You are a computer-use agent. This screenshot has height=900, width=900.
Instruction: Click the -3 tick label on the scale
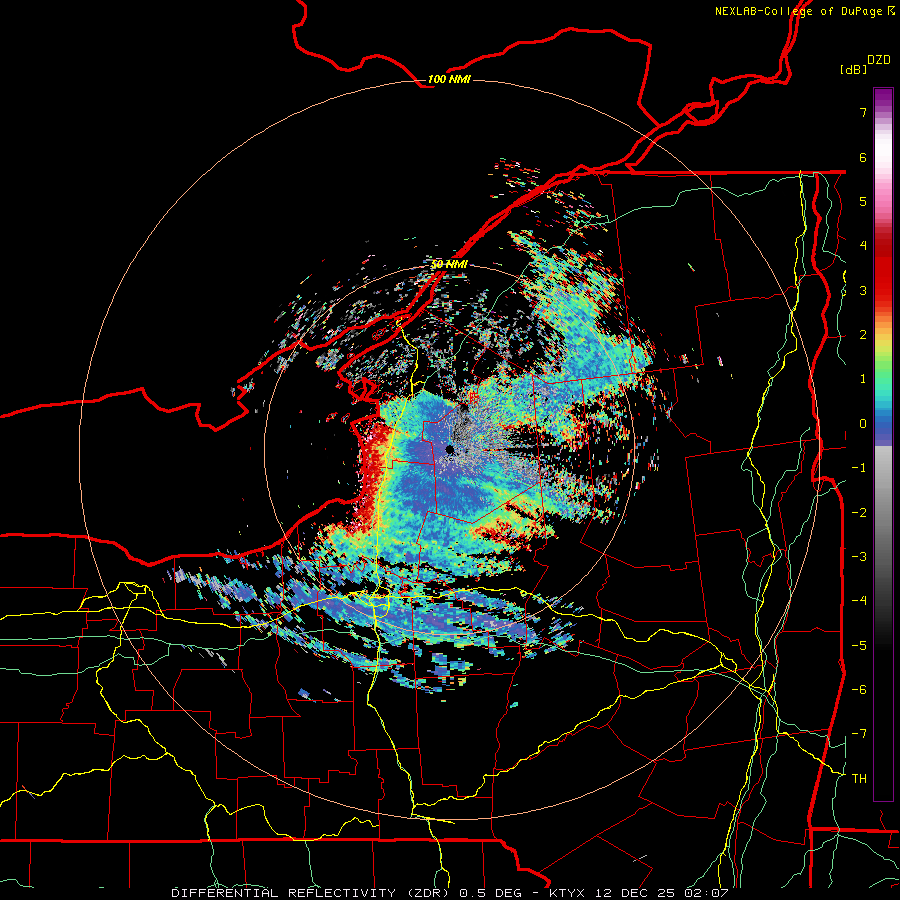click(859, 557)
